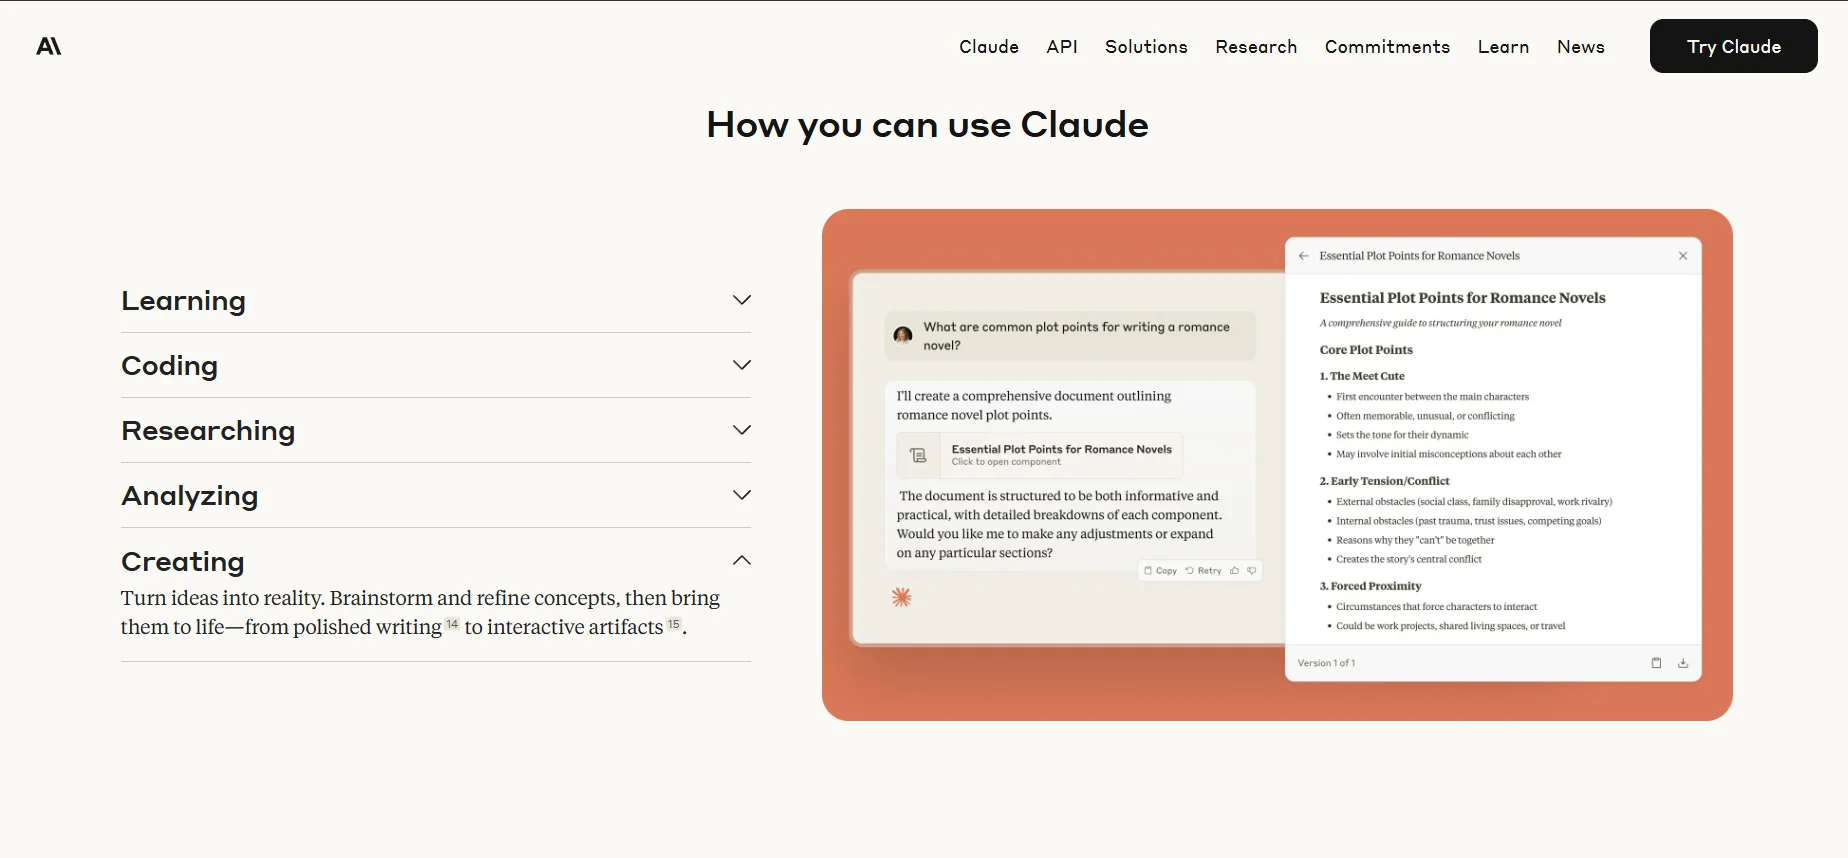The height and width of the screenshot is (858, 1848).
Task: Select the Analyzing heading
Action: [x=190, y=496]
